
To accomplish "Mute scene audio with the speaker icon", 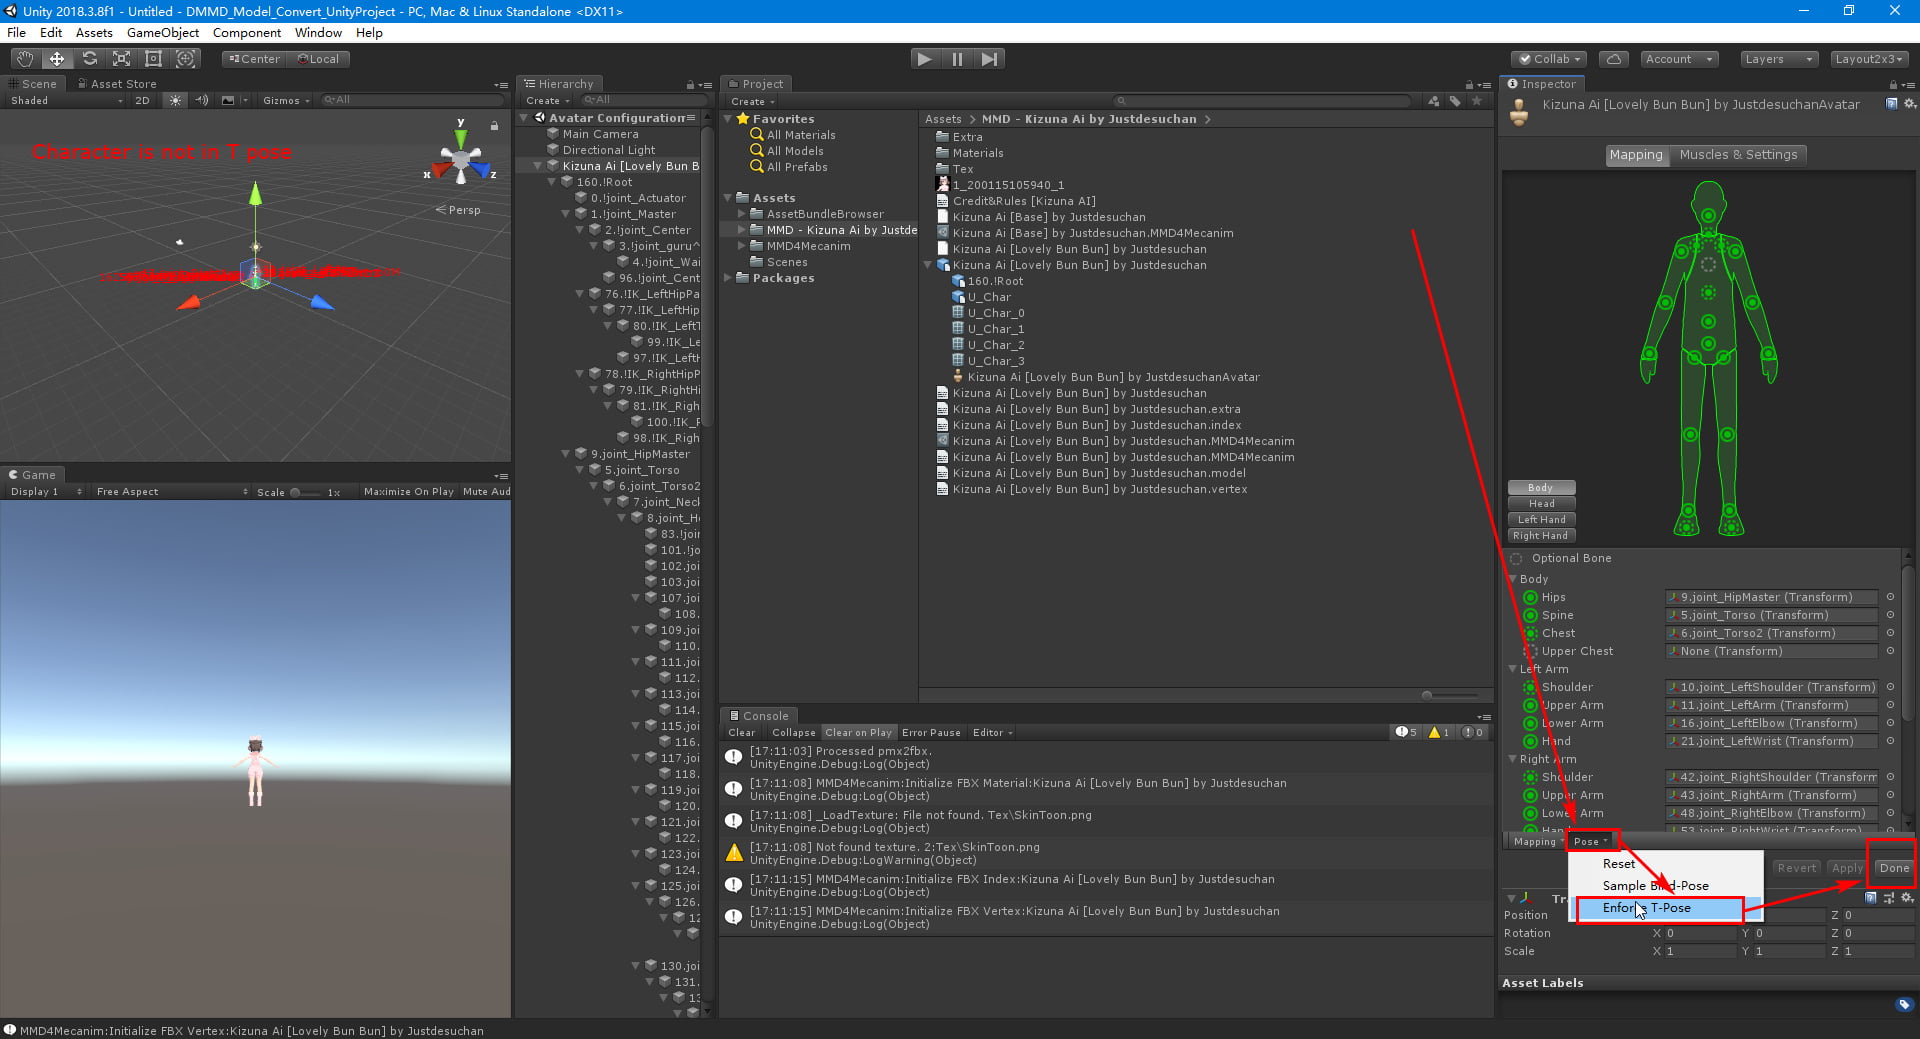I will coord(201,100).
